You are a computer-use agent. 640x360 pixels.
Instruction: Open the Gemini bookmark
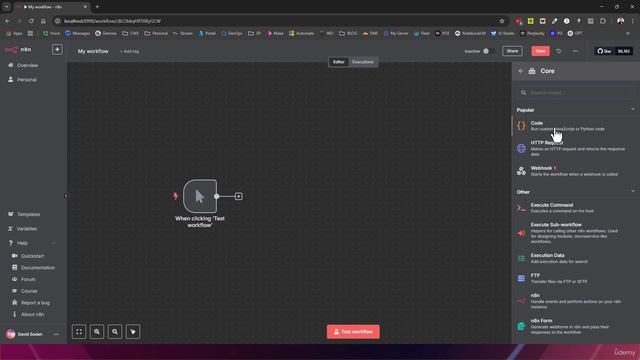[106, 33]
